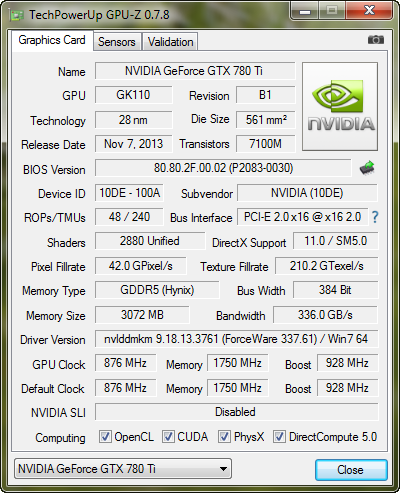Click the Pixel Fillrate value 42.0 GPixel/s
The height and width of the screenshot is (493, 400).
pos(141,266)
